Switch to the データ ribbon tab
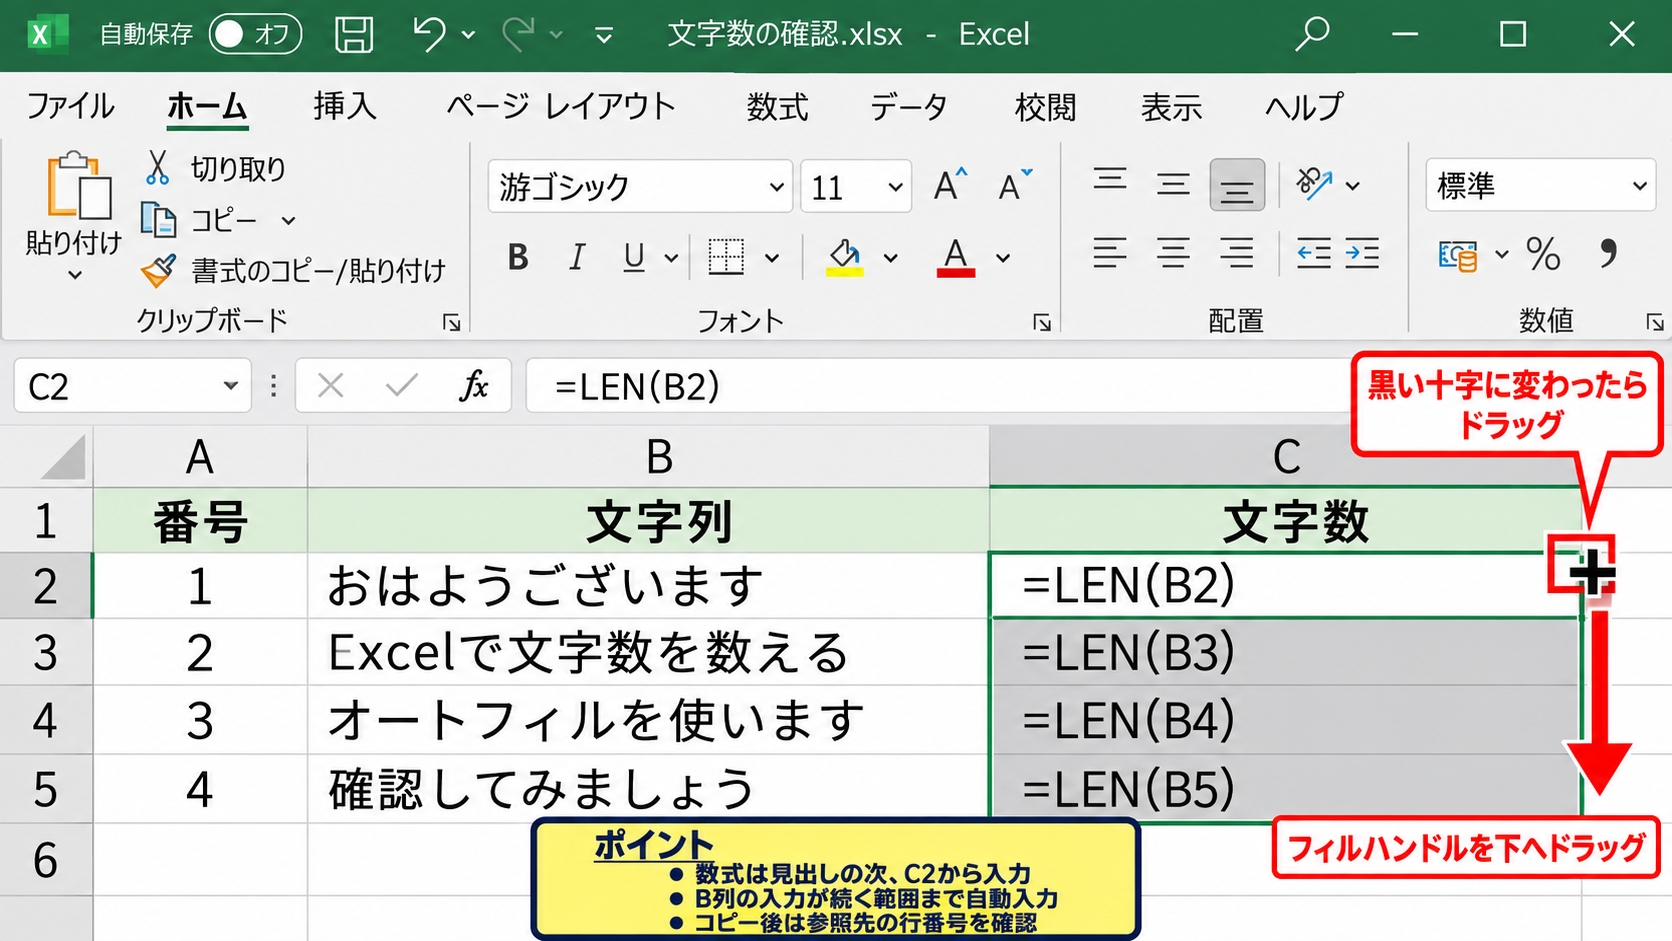Viewport: 1672px width, 941px height. pyautogui.click(x=908, y=106)
